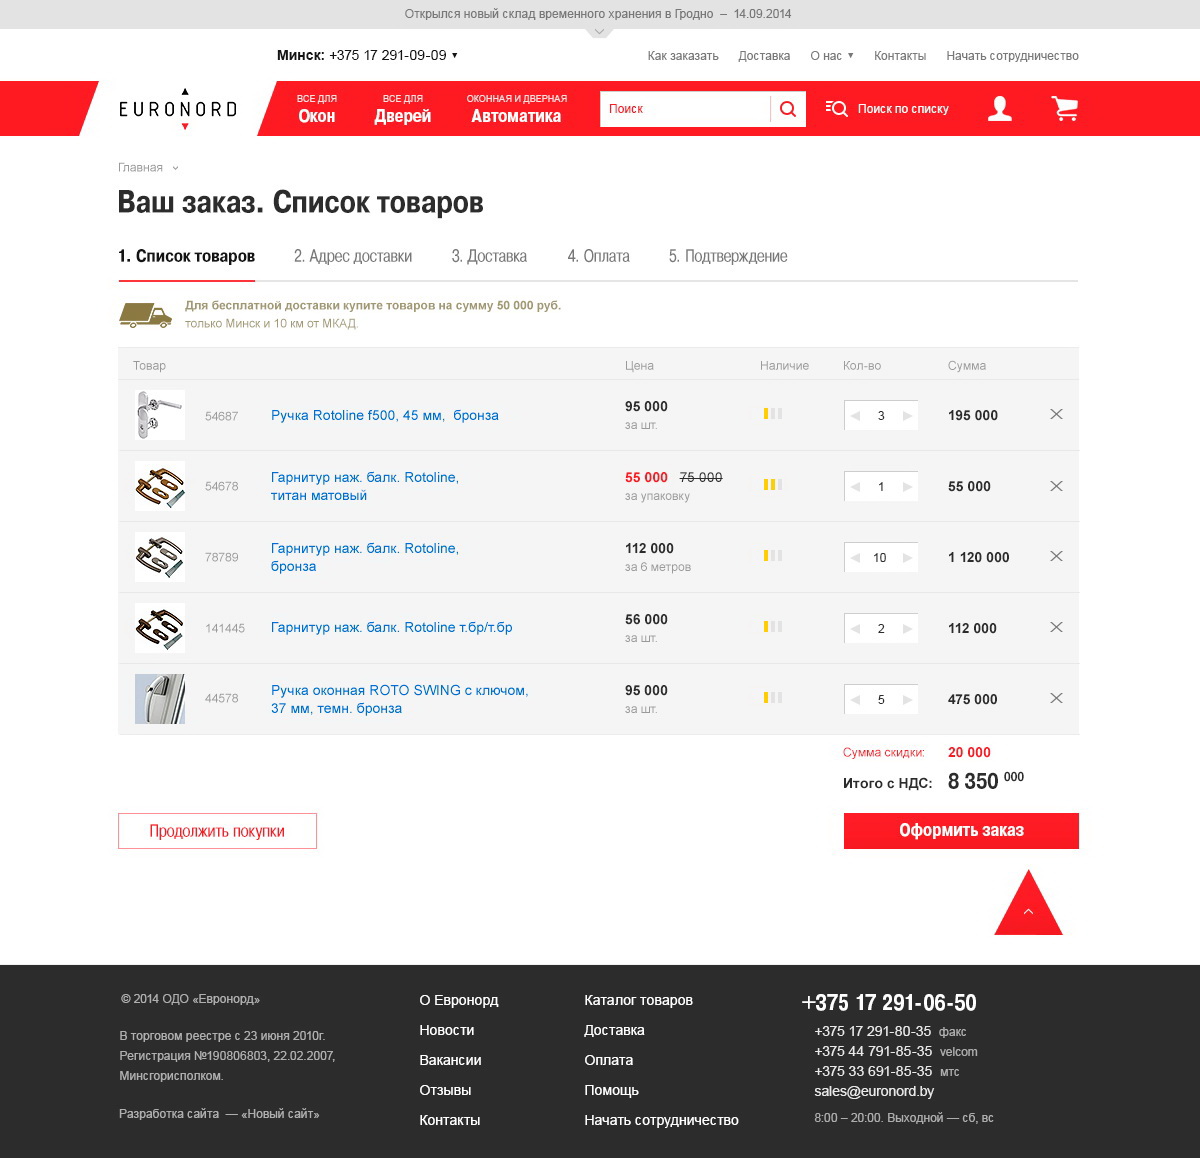Expand the news banner down arrow

coord(599,33)
